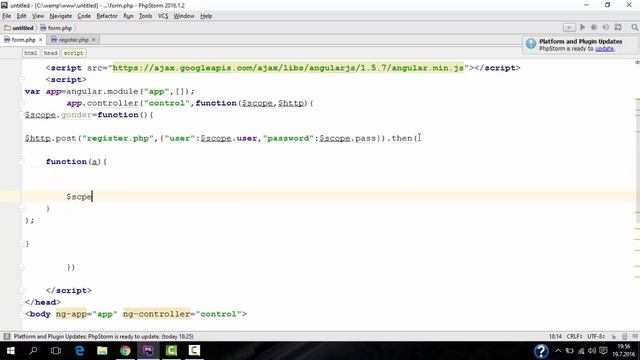Screen dimensions: 640x360
Task: Close the register.php tab
Action: [93, 40]
